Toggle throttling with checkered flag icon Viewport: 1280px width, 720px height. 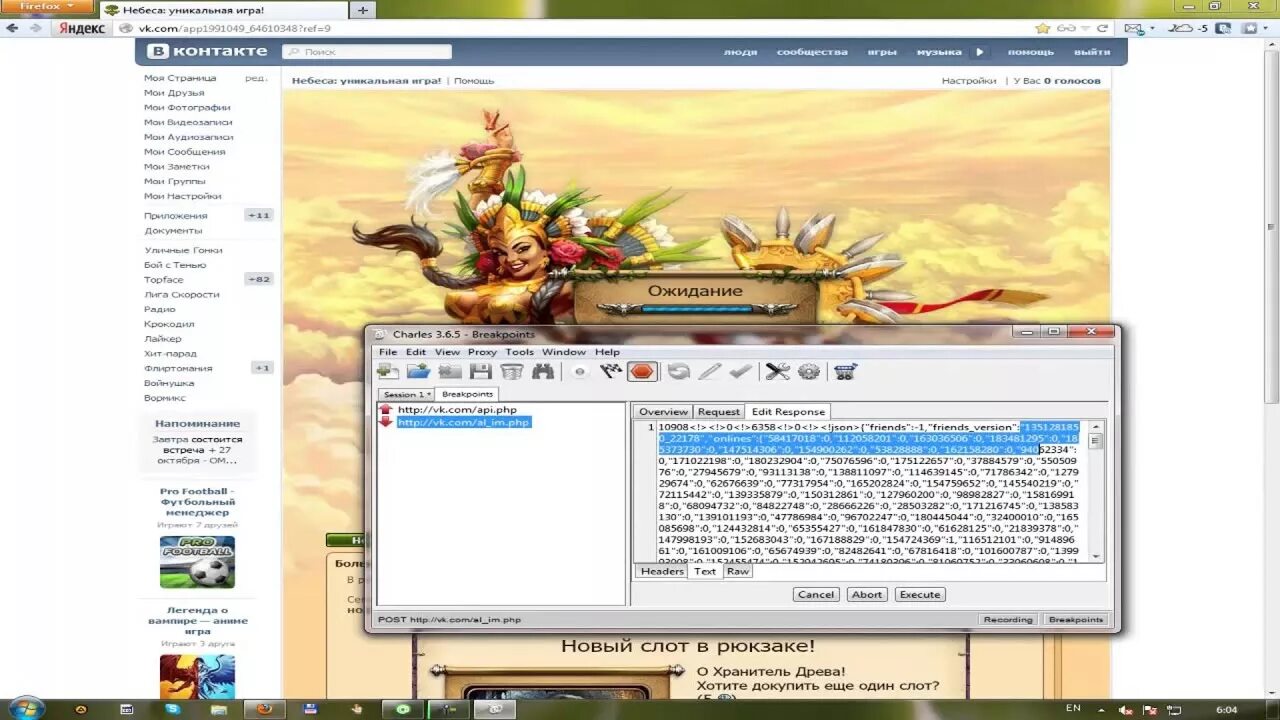[610, 372]
